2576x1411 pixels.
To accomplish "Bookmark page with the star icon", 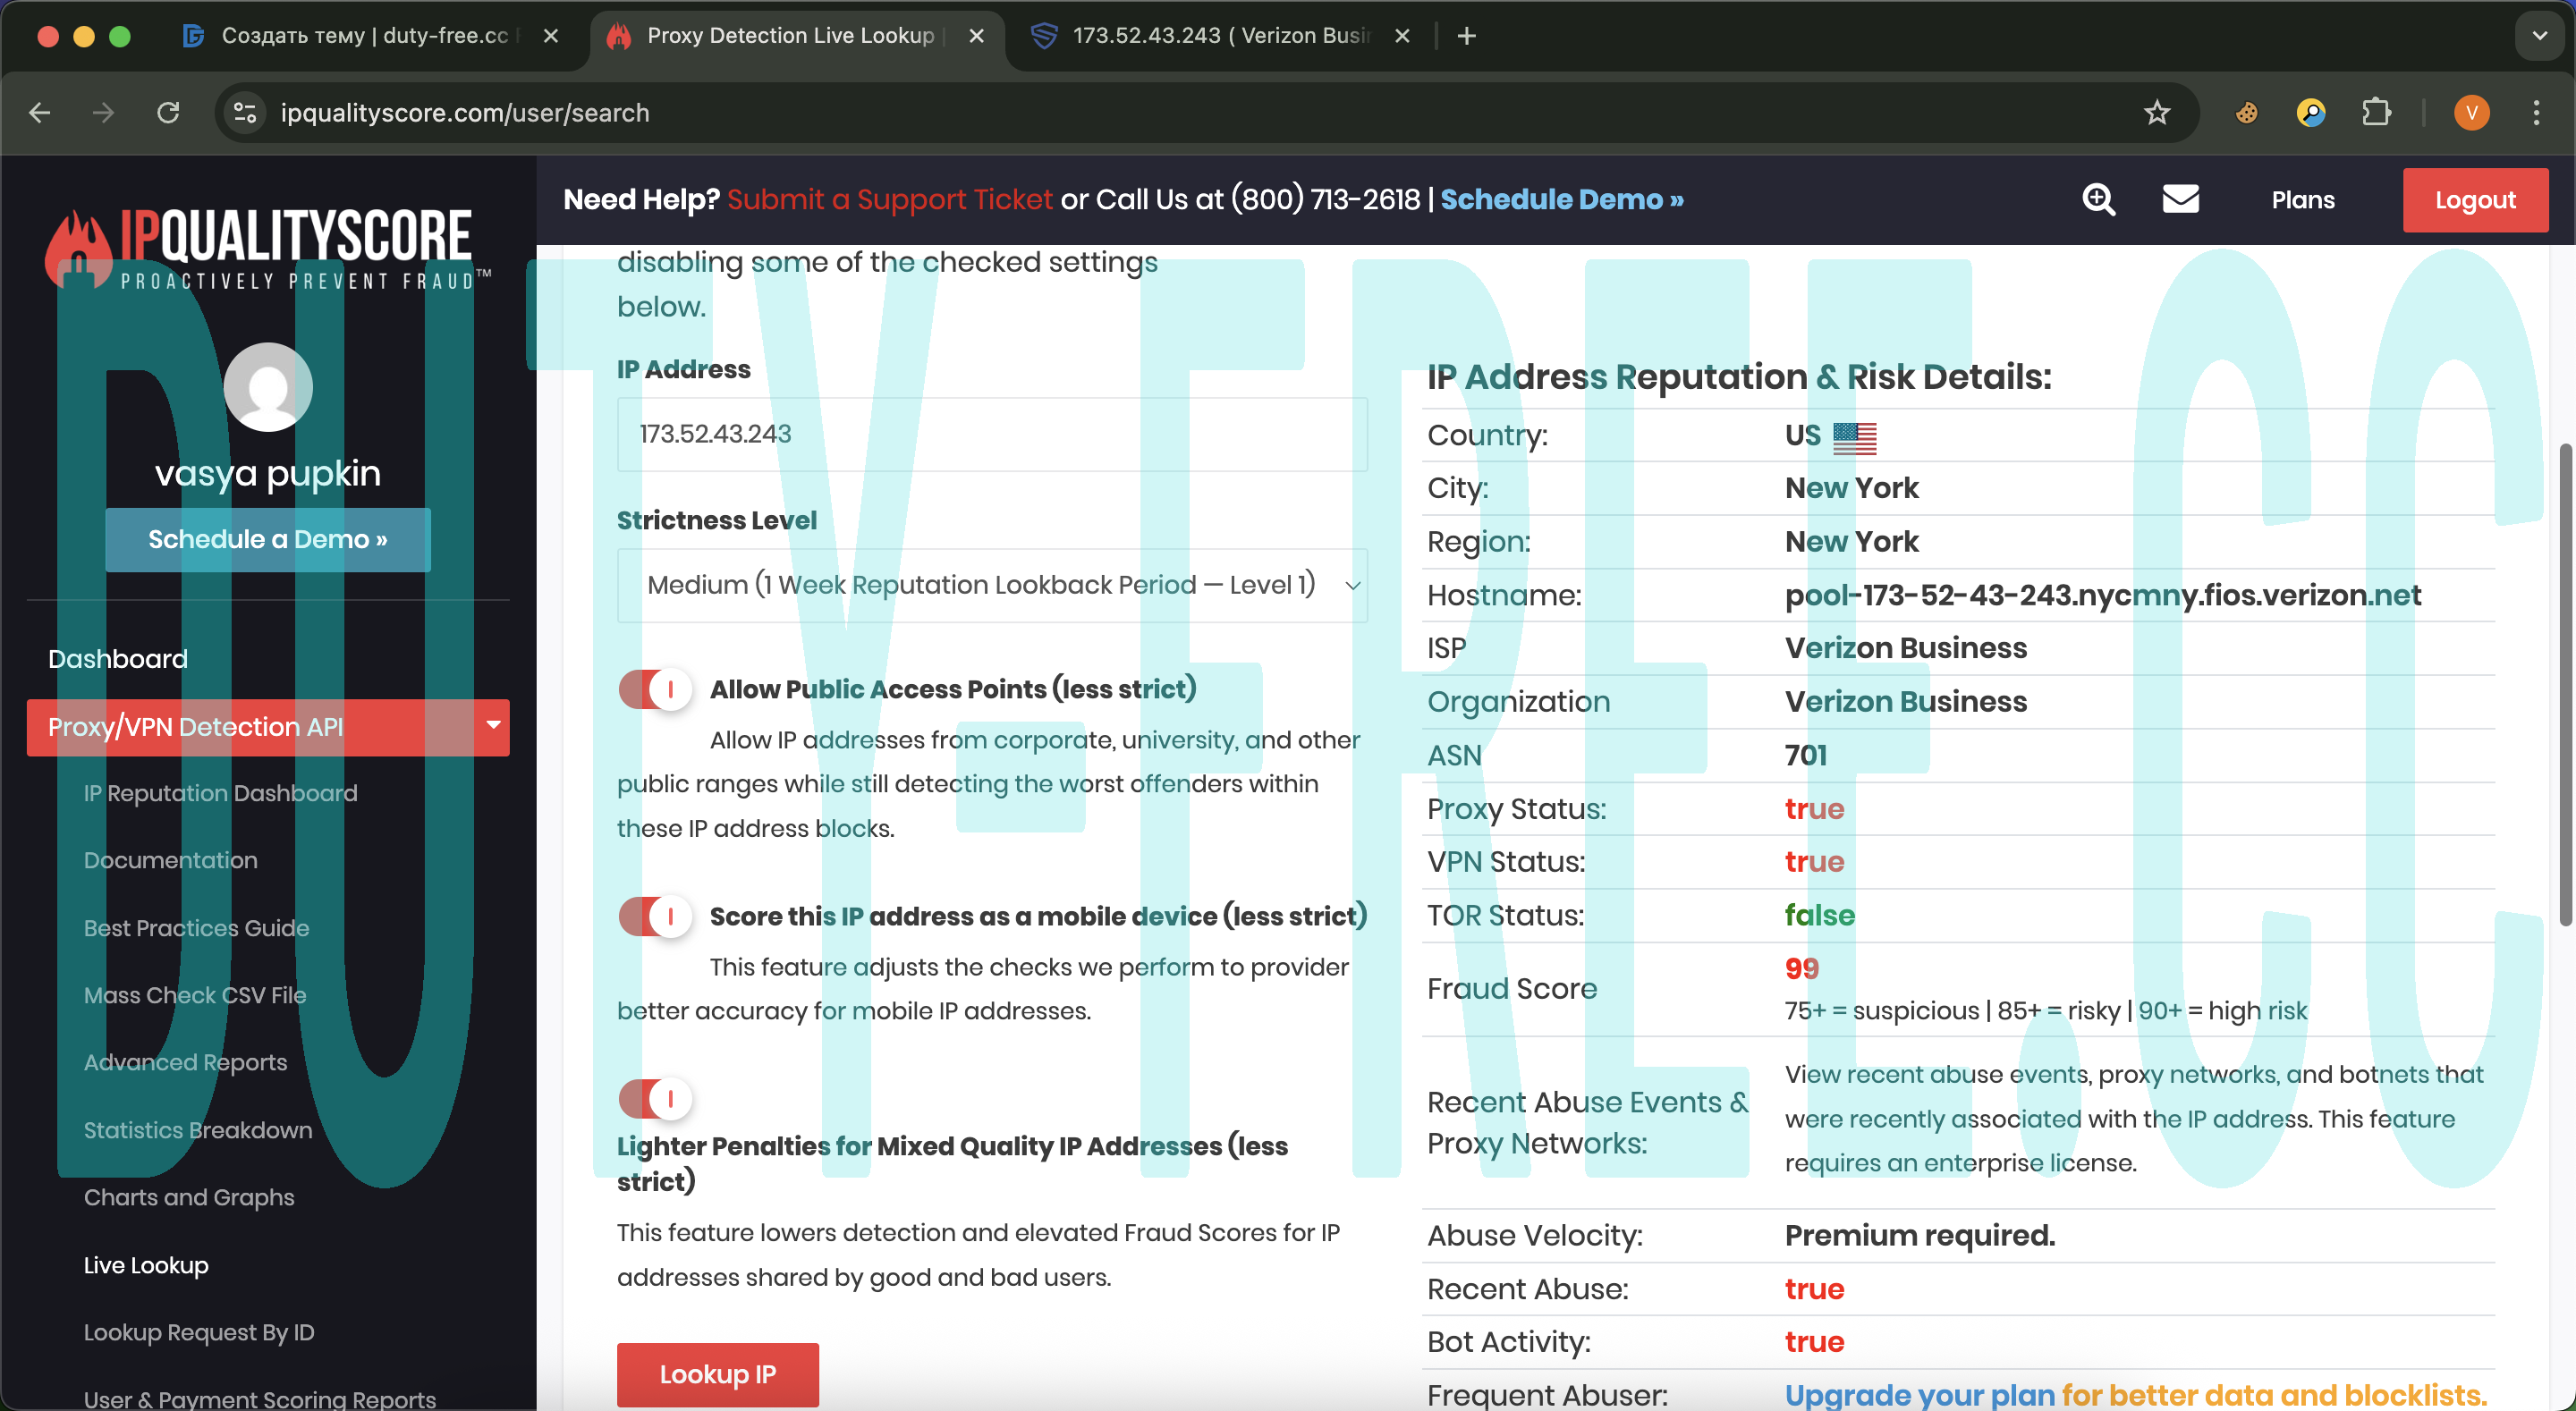I will point(2156,113).
